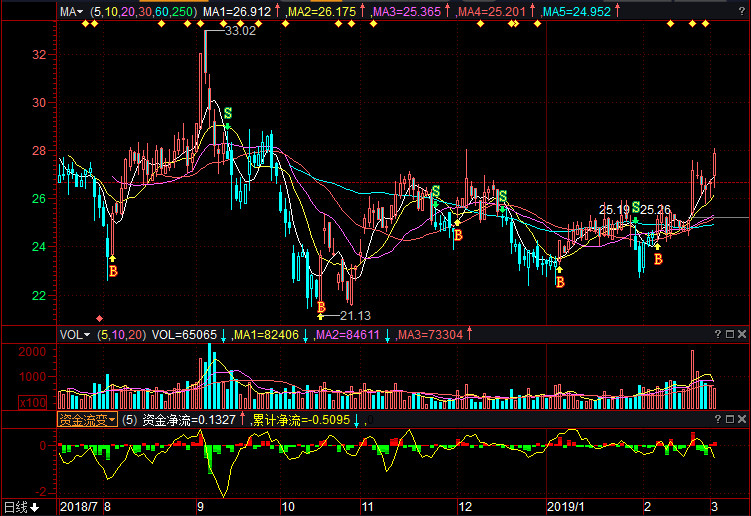The image size is (751, 516).
Task: Open the 资金流变 indicator selector
Action: (x=87, y=420)
